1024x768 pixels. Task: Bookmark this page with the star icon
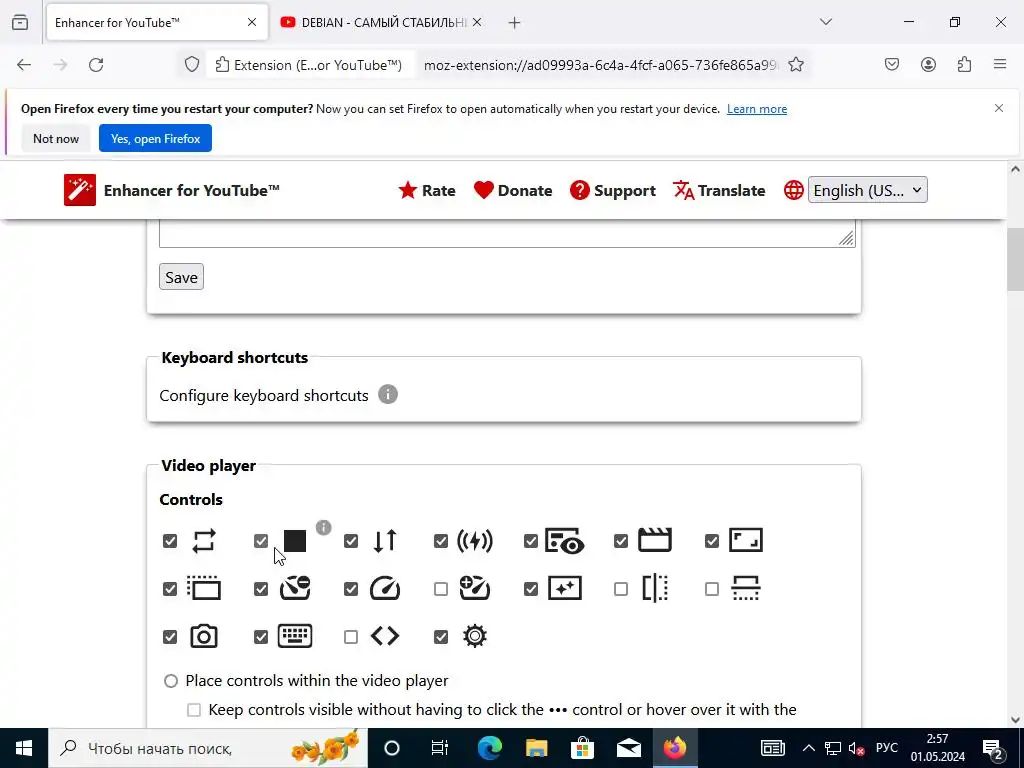pyautogui.click(x=795, y=65)
